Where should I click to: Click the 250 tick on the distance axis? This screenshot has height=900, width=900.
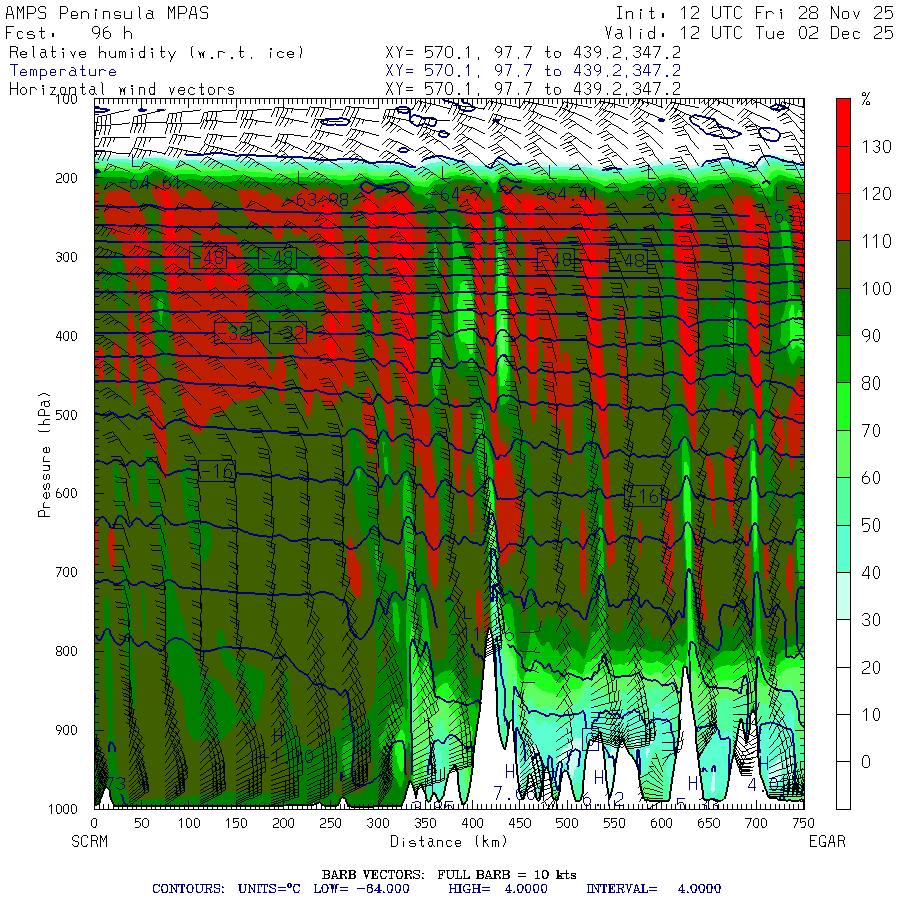(x=331, y=823)
